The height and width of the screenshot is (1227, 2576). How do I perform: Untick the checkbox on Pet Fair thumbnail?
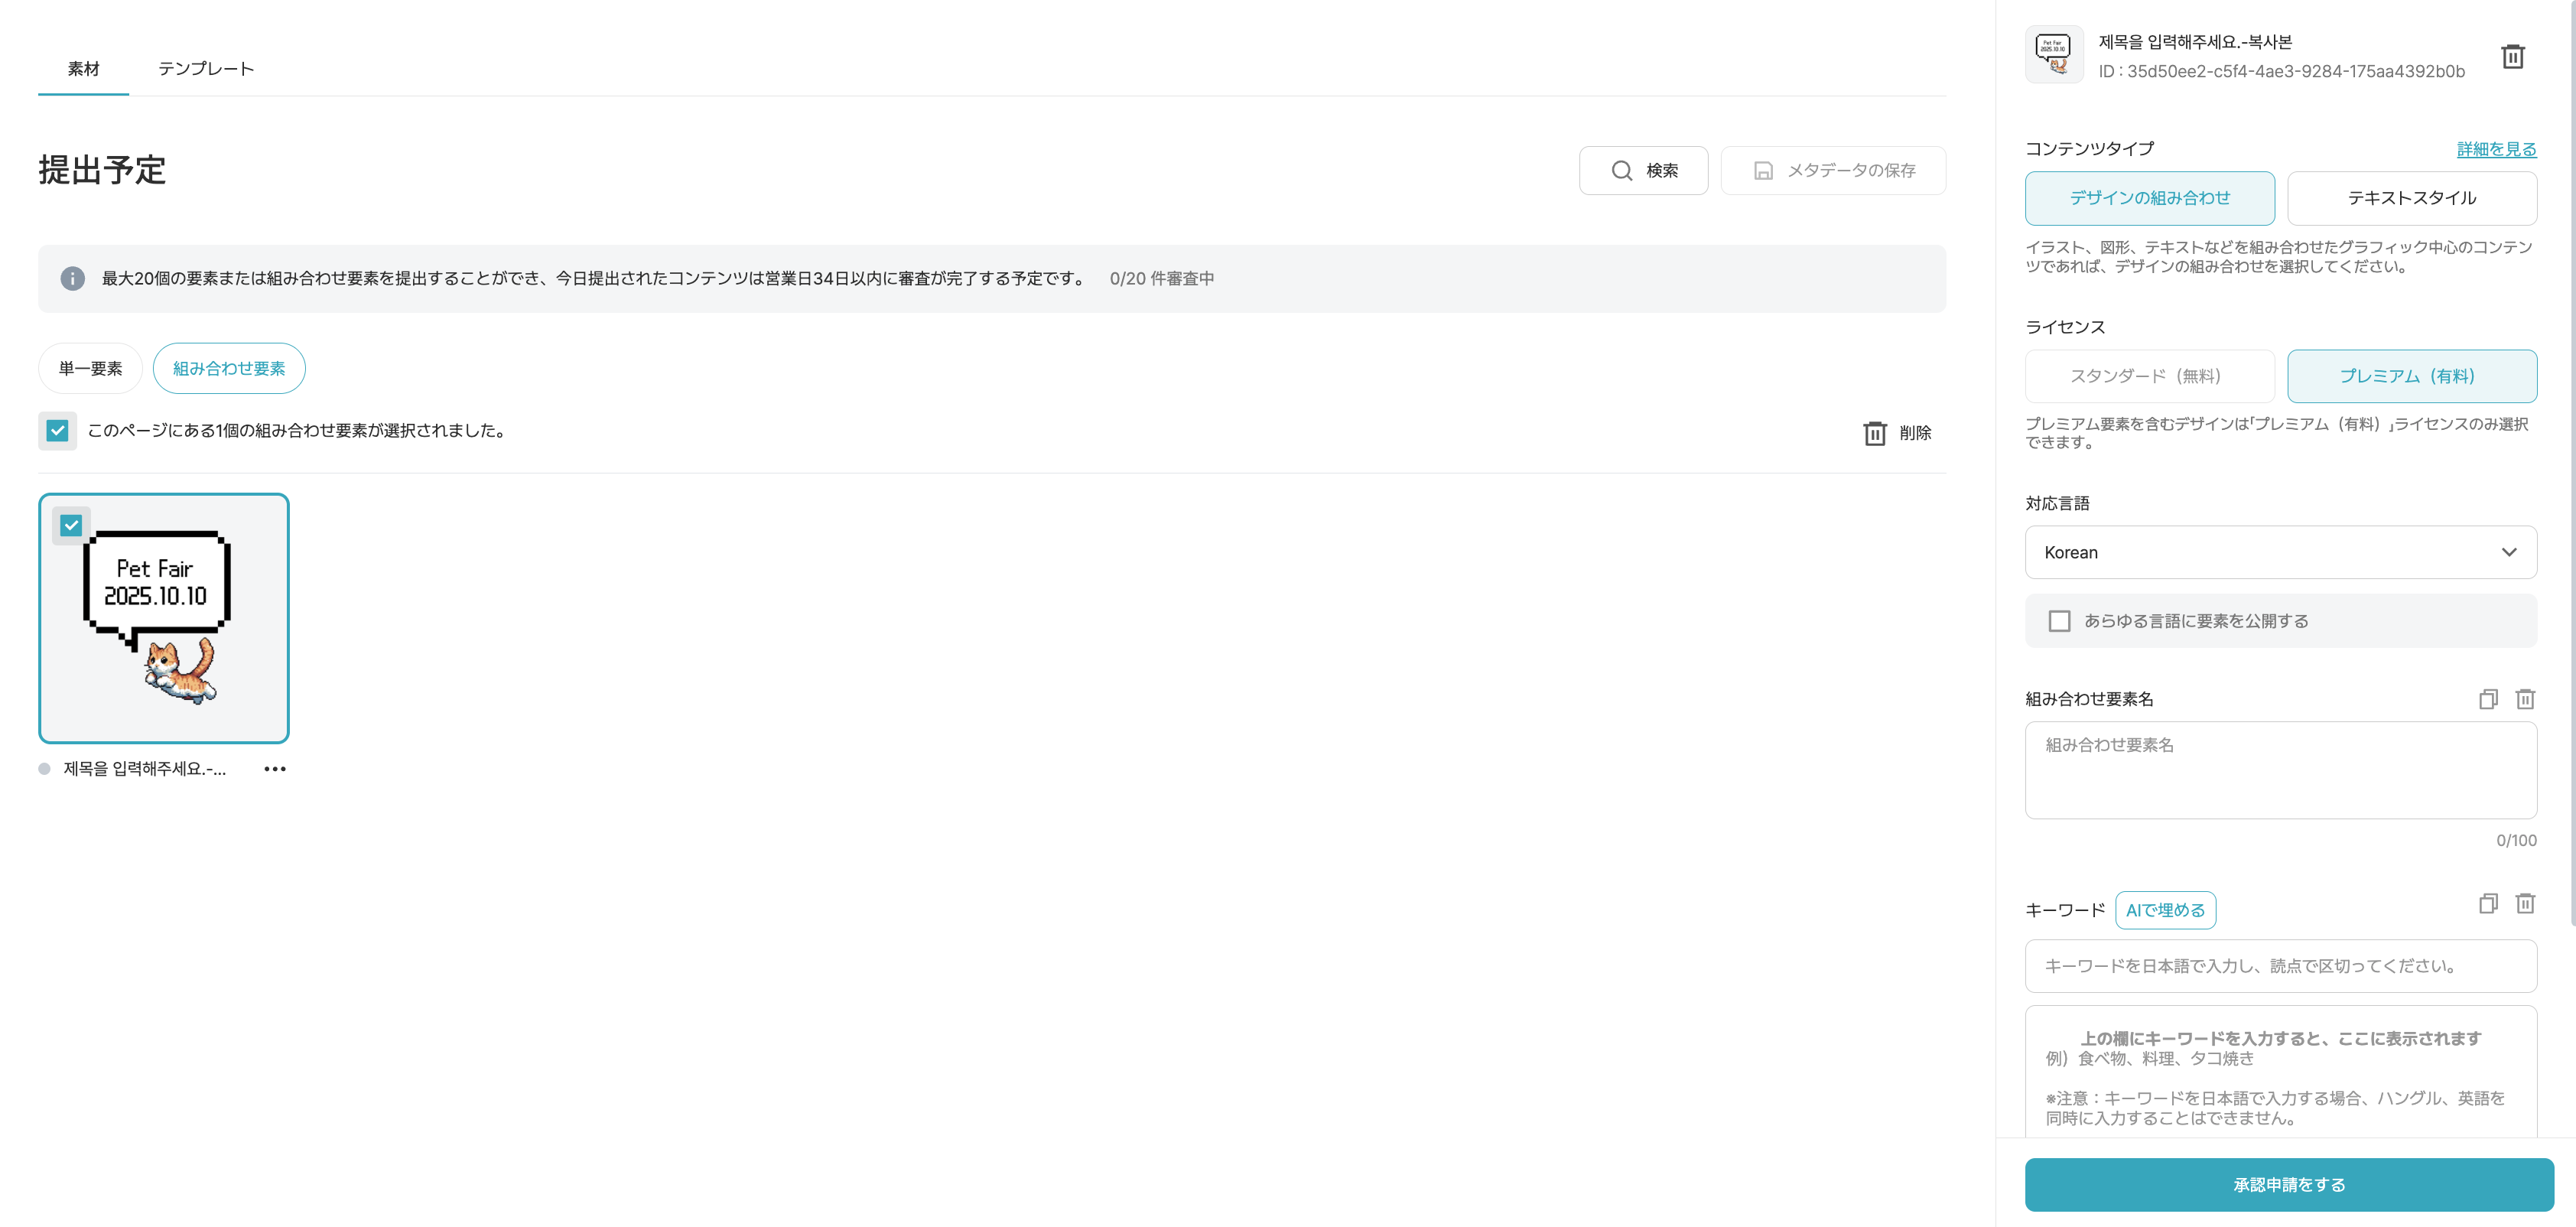click(x=71, y=525)
